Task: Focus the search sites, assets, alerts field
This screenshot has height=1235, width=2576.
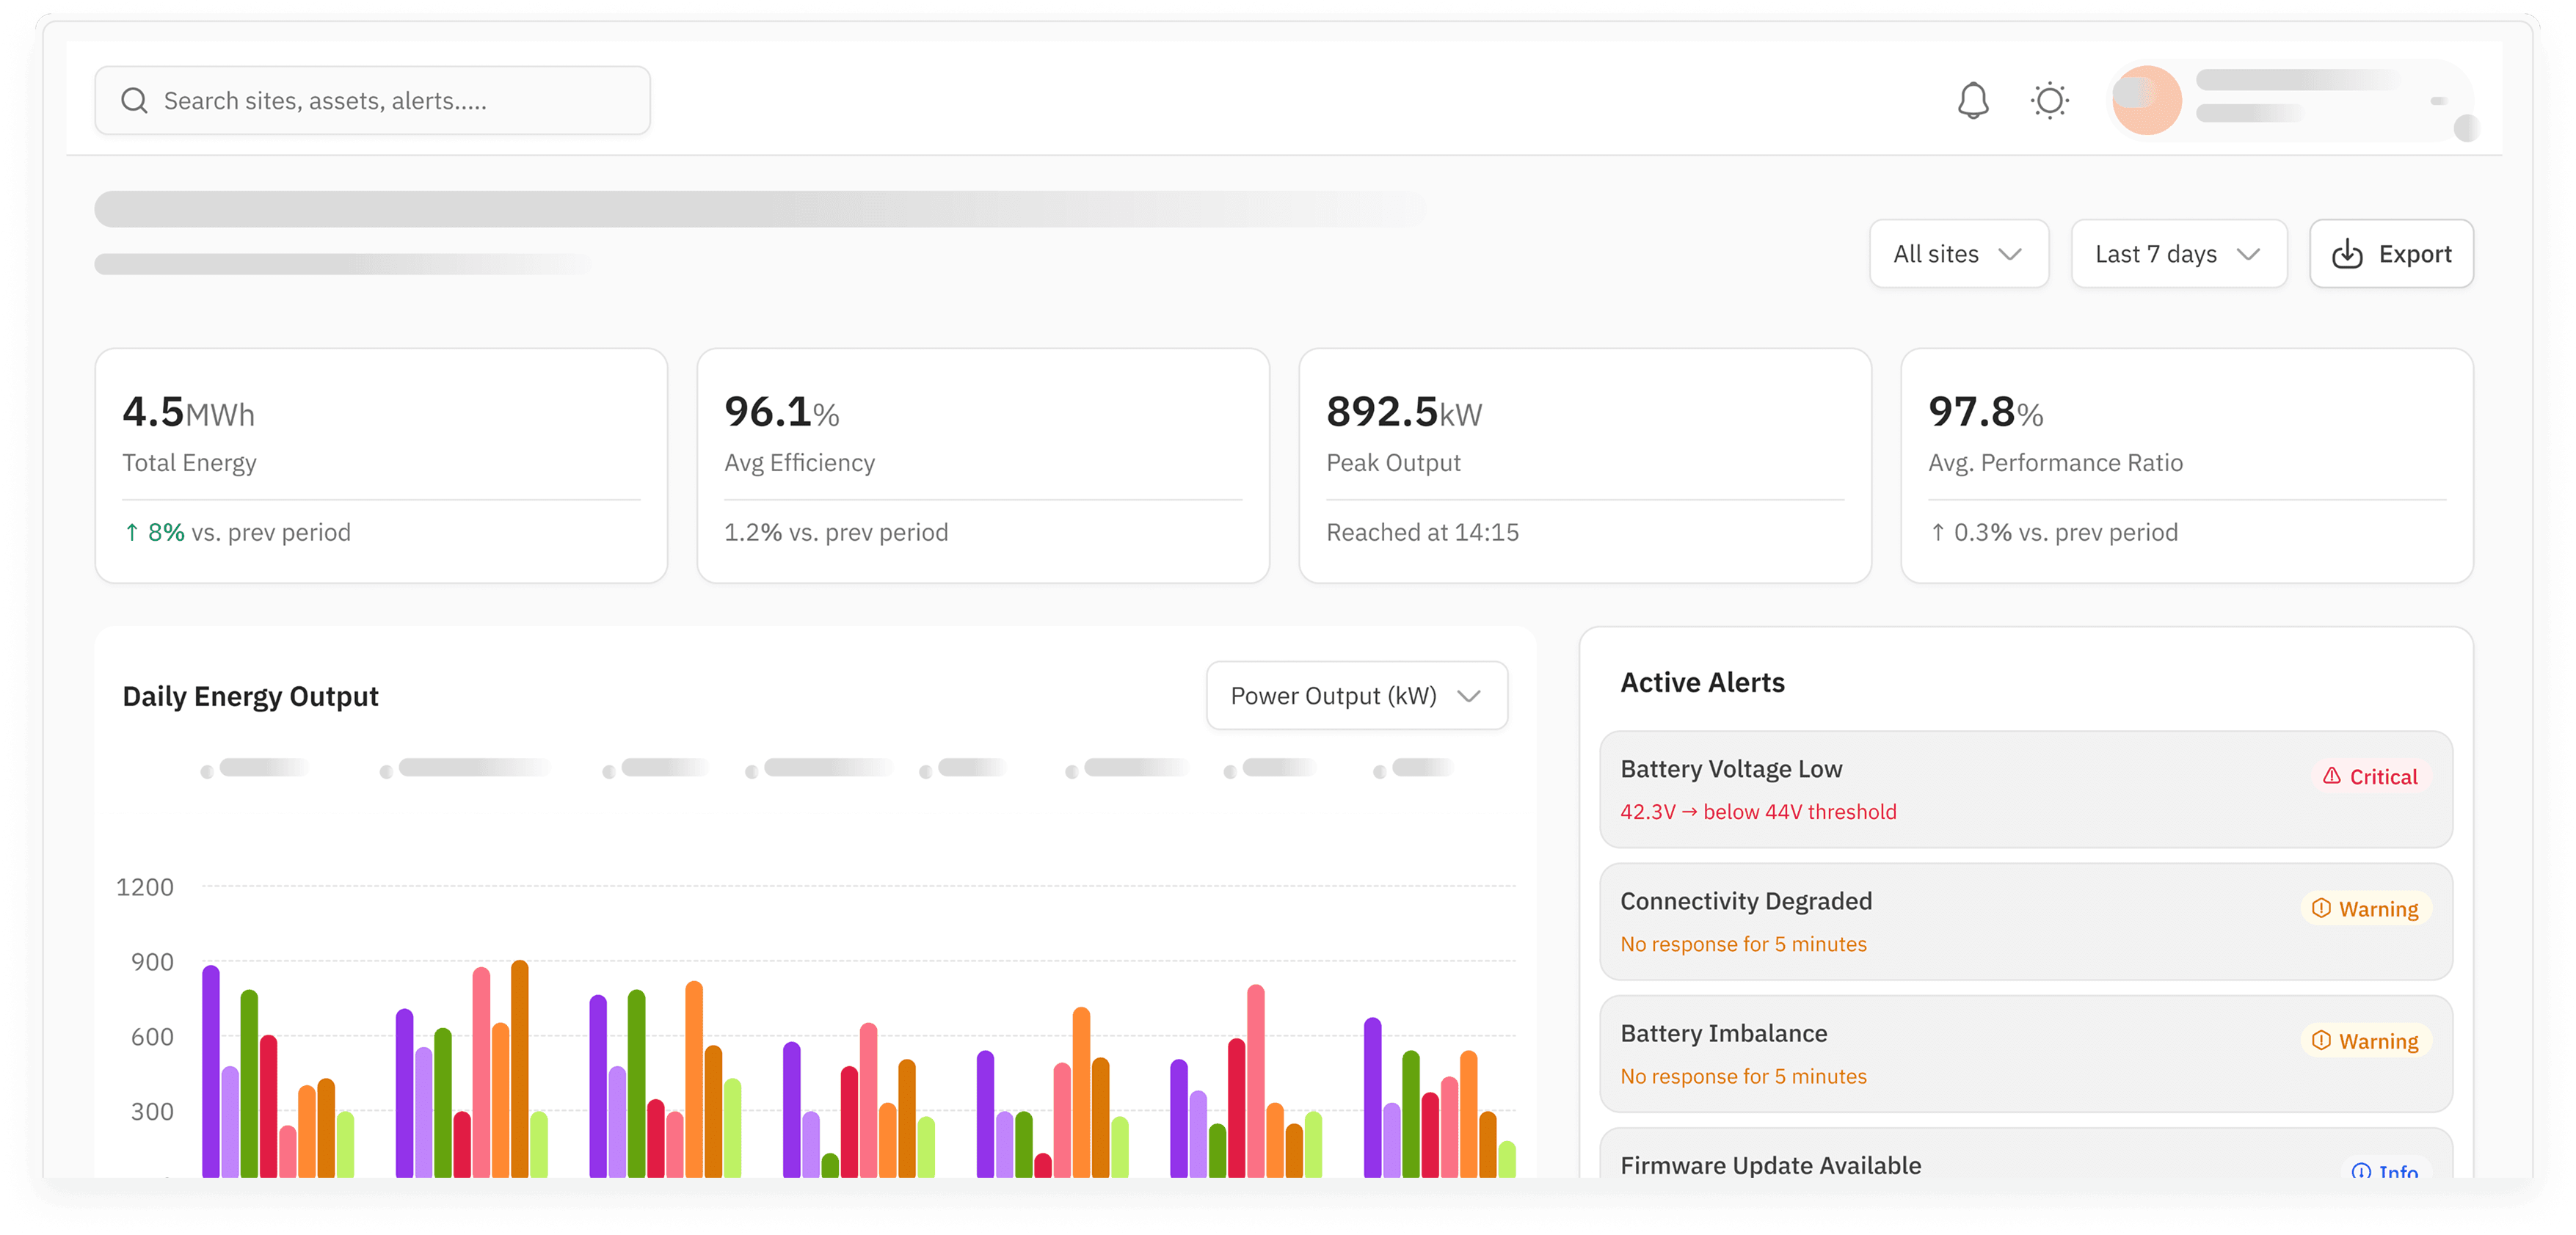Action: (372, 100)
